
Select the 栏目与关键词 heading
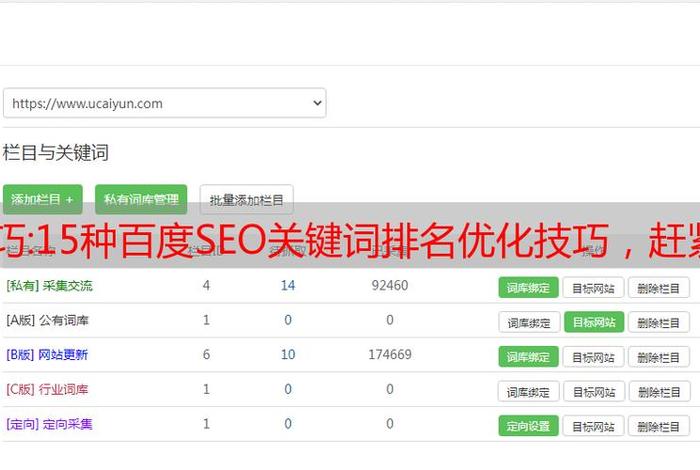click(55, 153)
